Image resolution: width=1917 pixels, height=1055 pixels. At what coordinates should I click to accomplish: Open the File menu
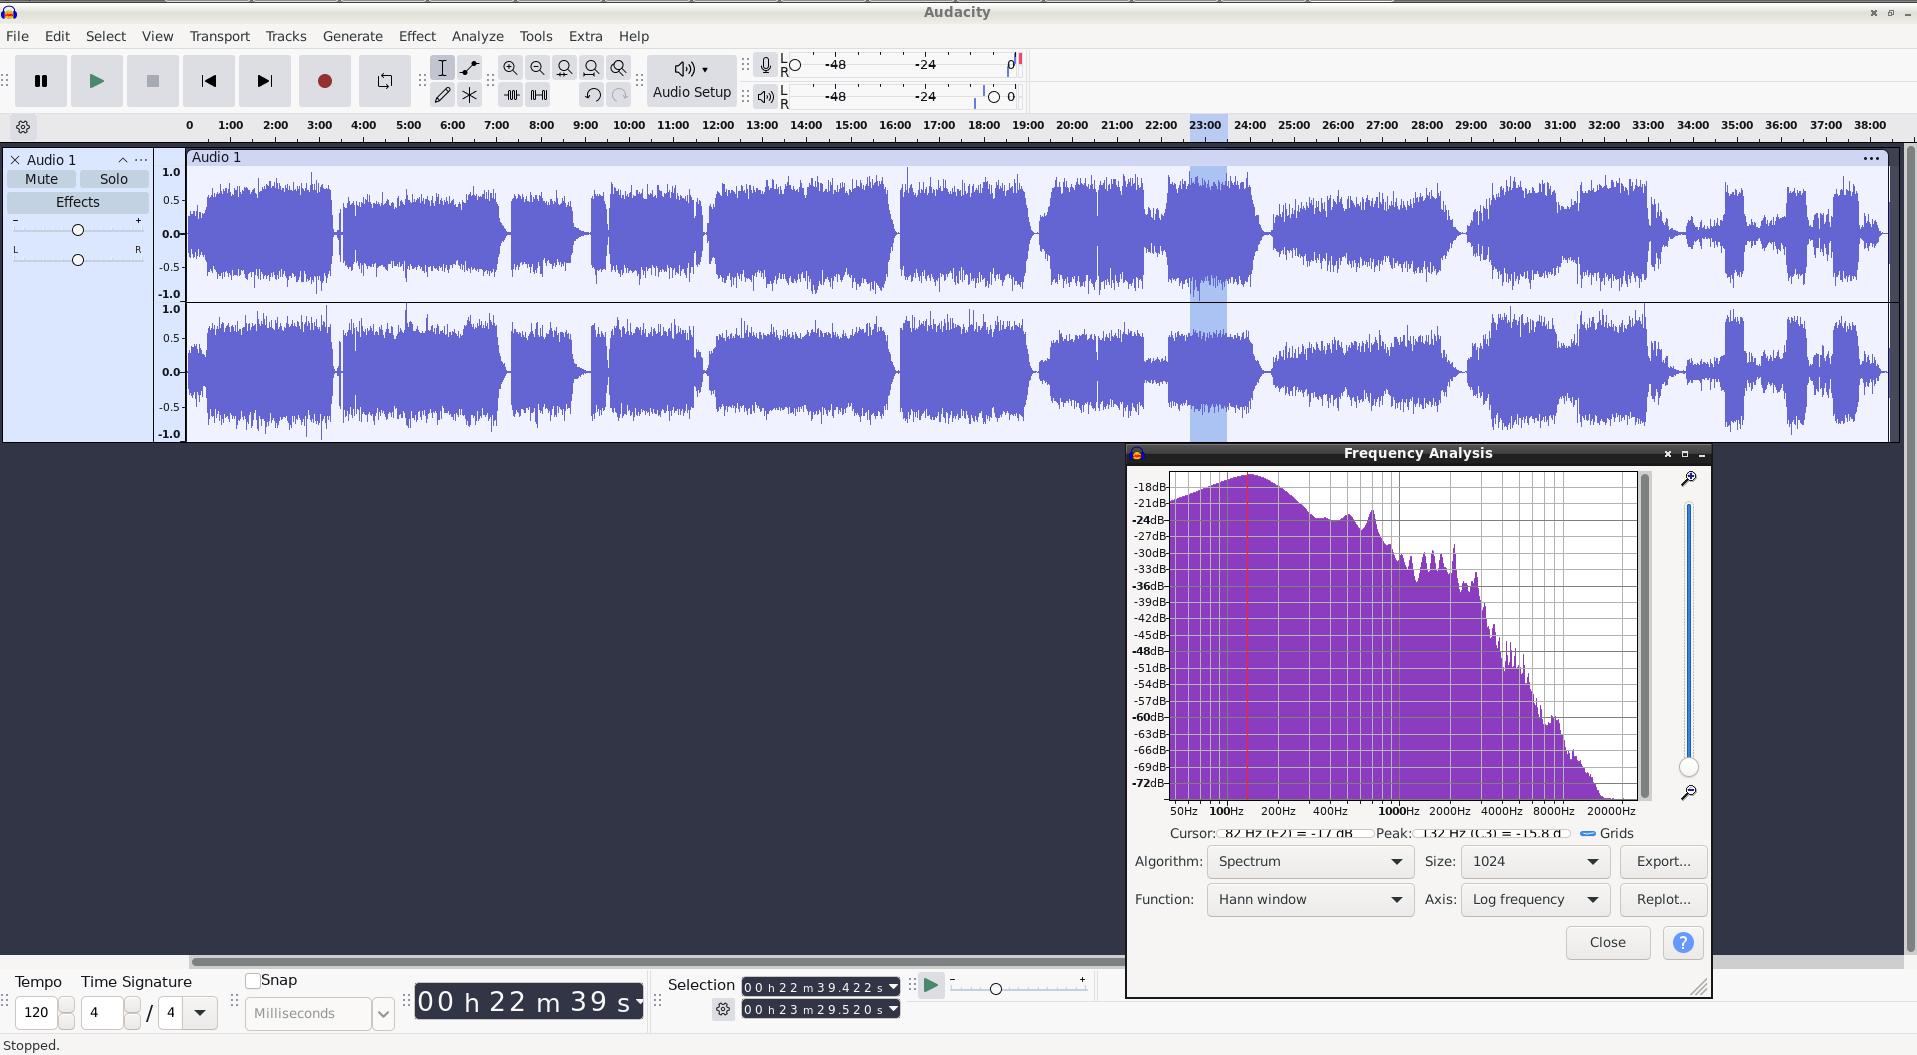(17, 36)
